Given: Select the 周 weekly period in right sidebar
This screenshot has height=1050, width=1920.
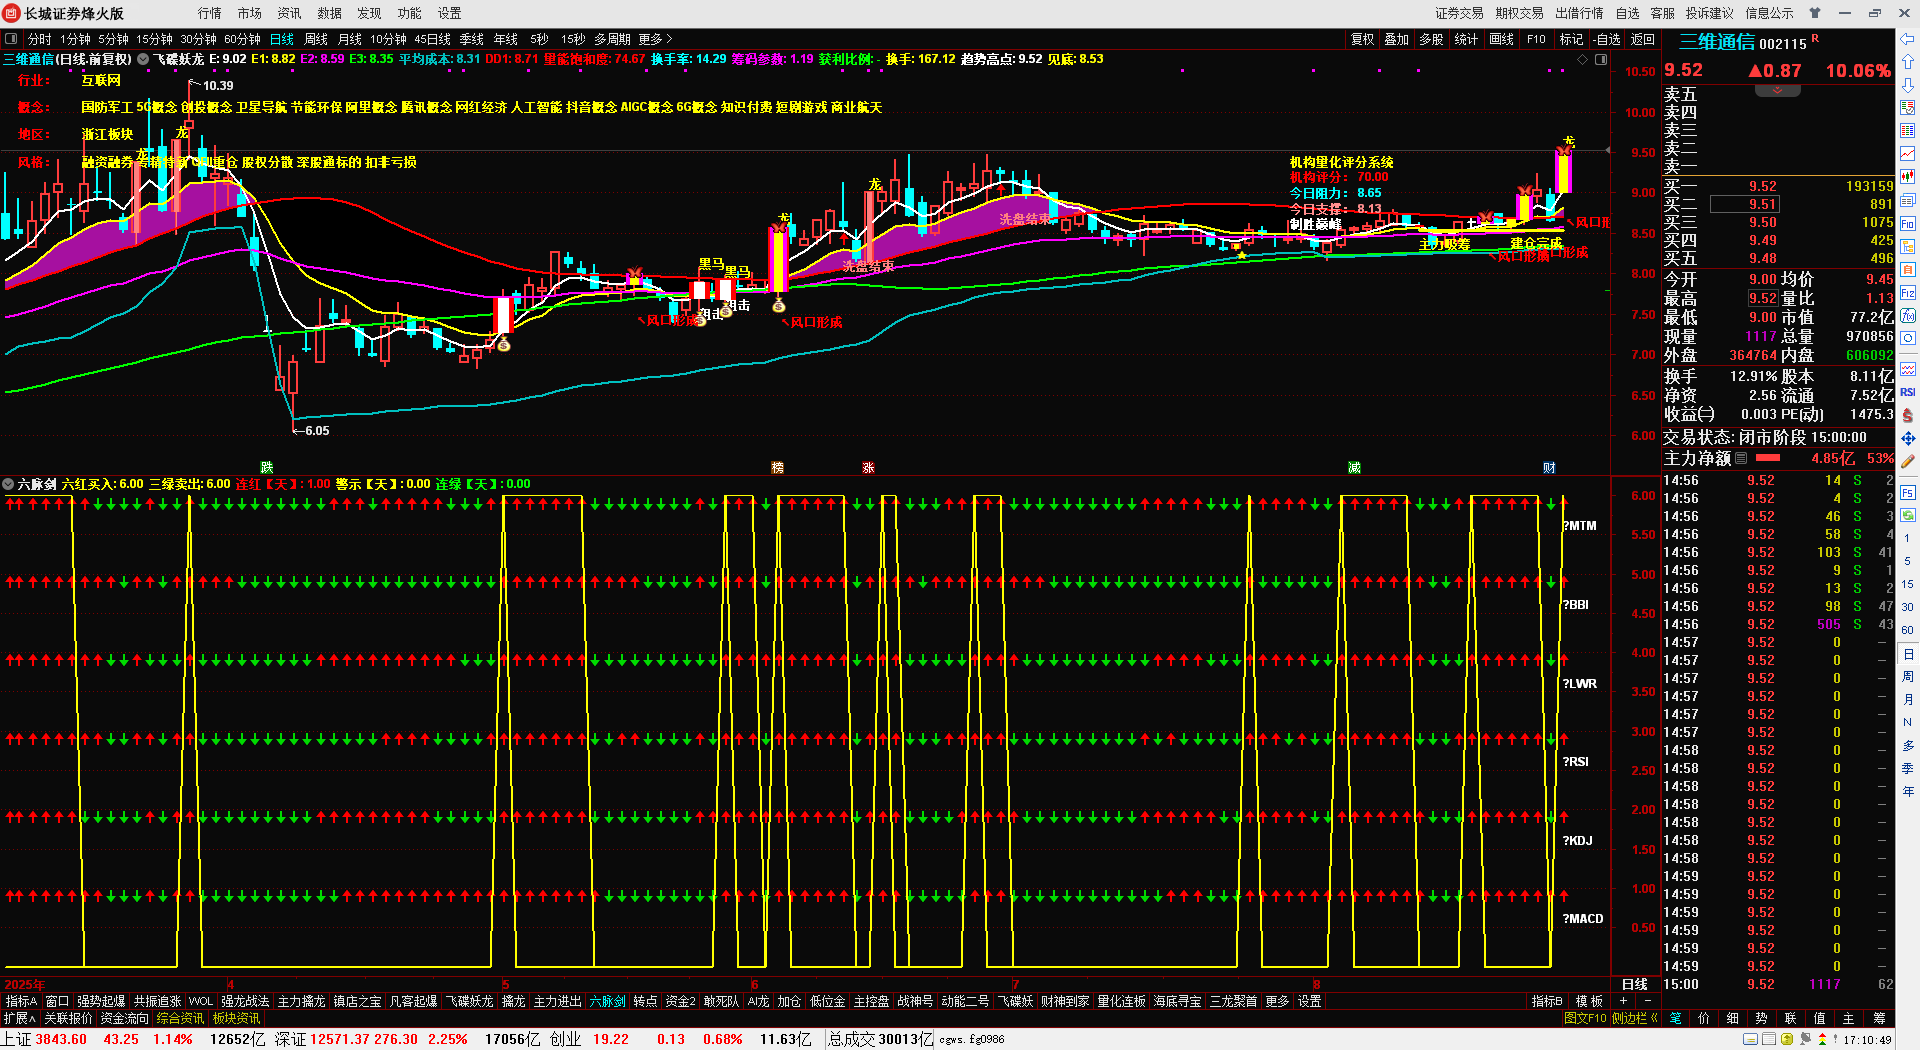Looking at the screenshot, I should (1908, 677).
